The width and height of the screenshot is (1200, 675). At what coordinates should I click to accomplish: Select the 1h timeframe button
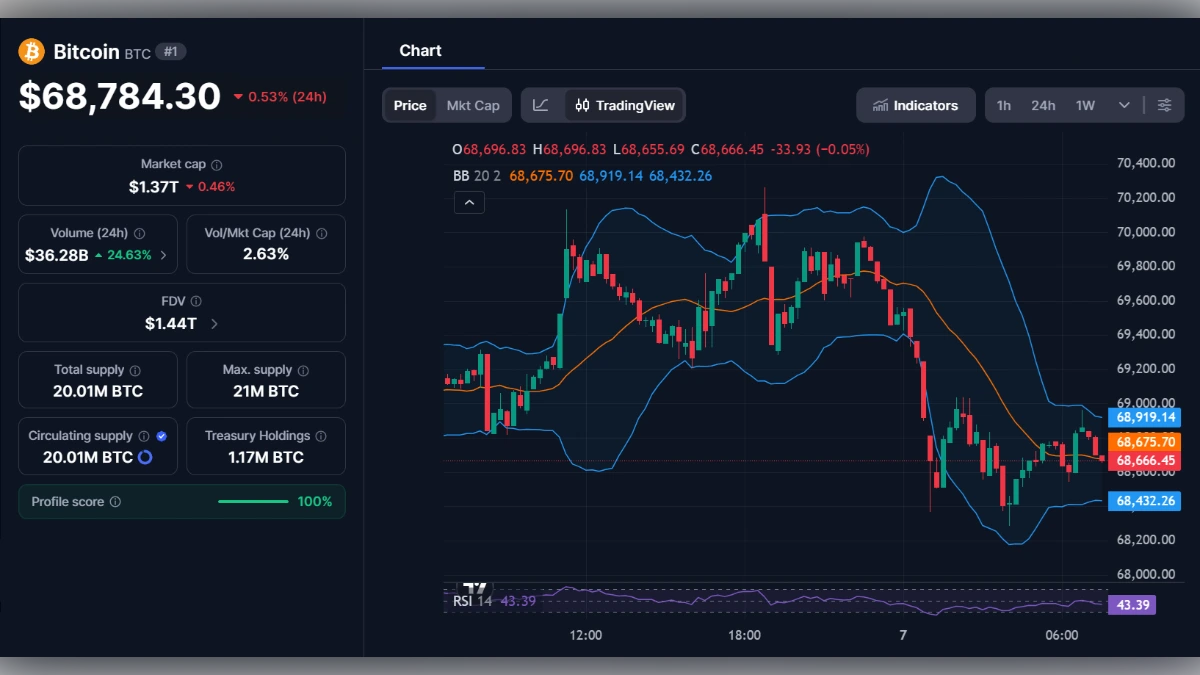[x=1004, y=104]
